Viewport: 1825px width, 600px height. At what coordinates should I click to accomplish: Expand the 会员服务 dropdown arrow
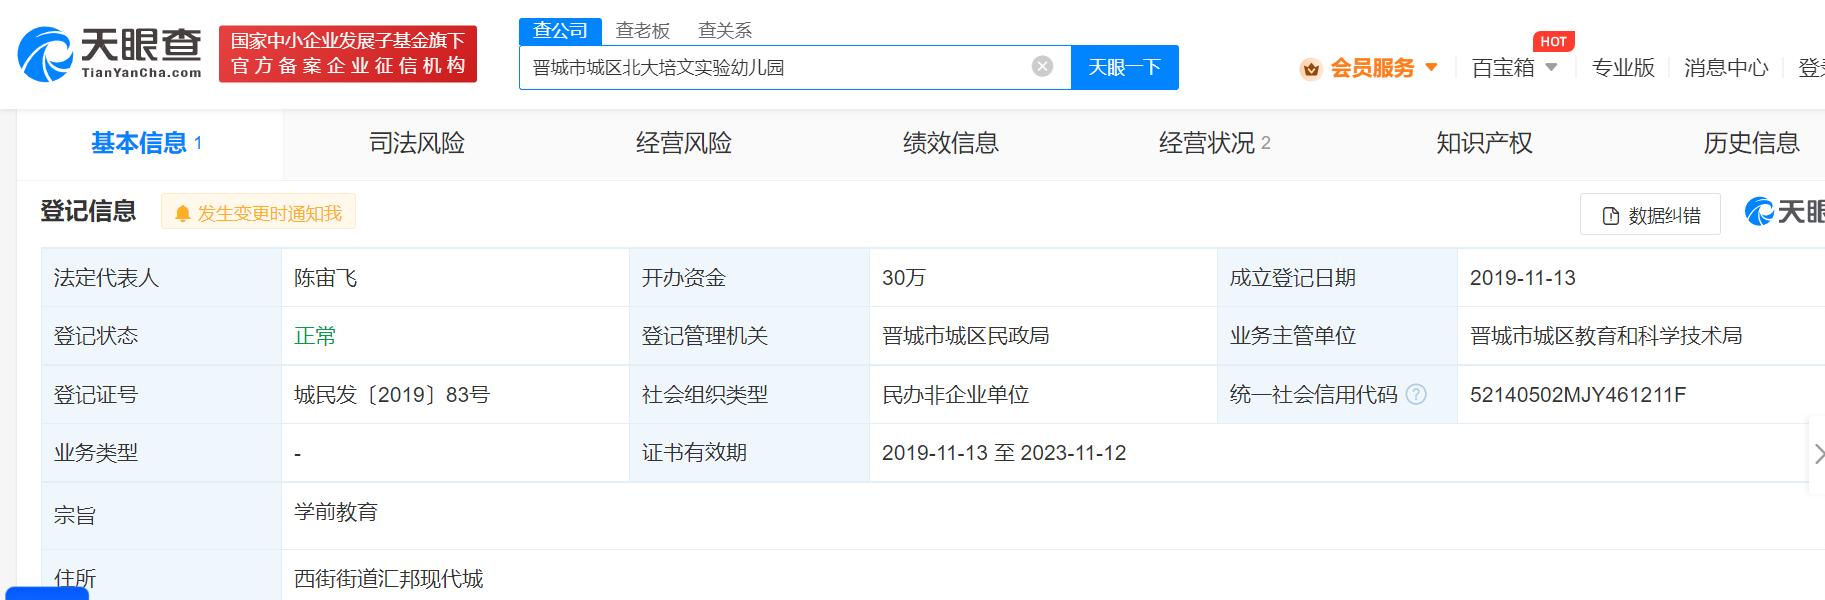[1431, 67]
